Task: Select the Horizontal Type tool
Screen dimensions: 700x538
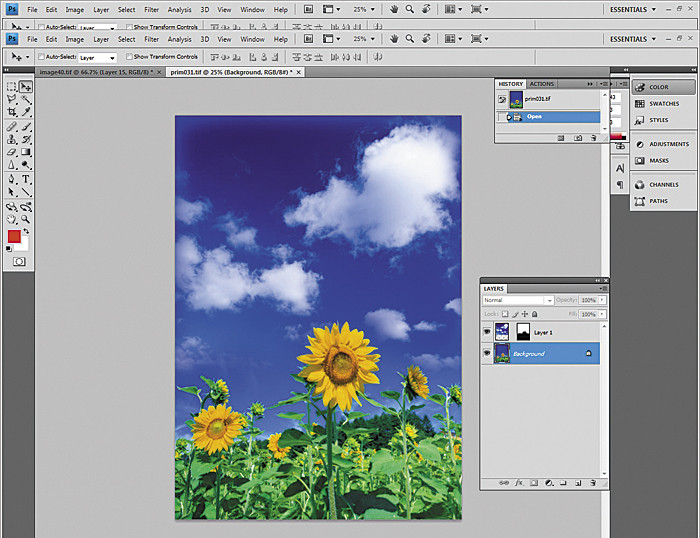Action: coord(25,179)
